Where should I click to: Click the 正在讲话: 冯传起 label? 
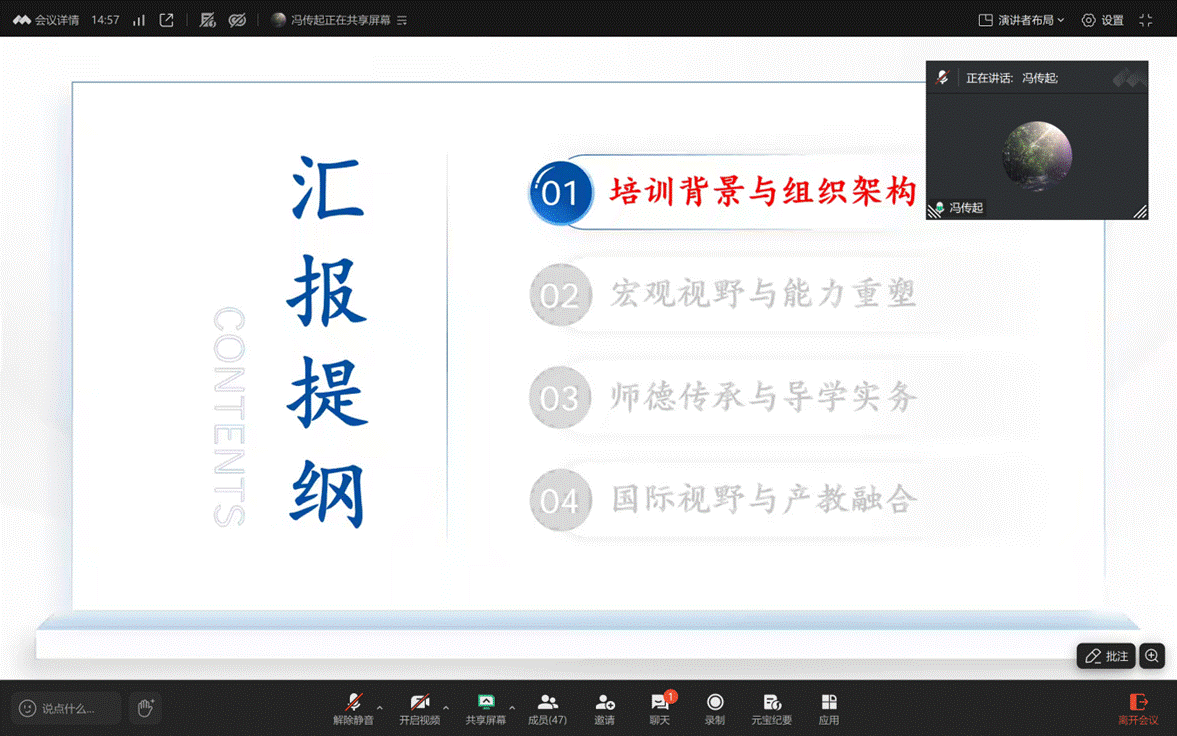tap(1011, 78)
